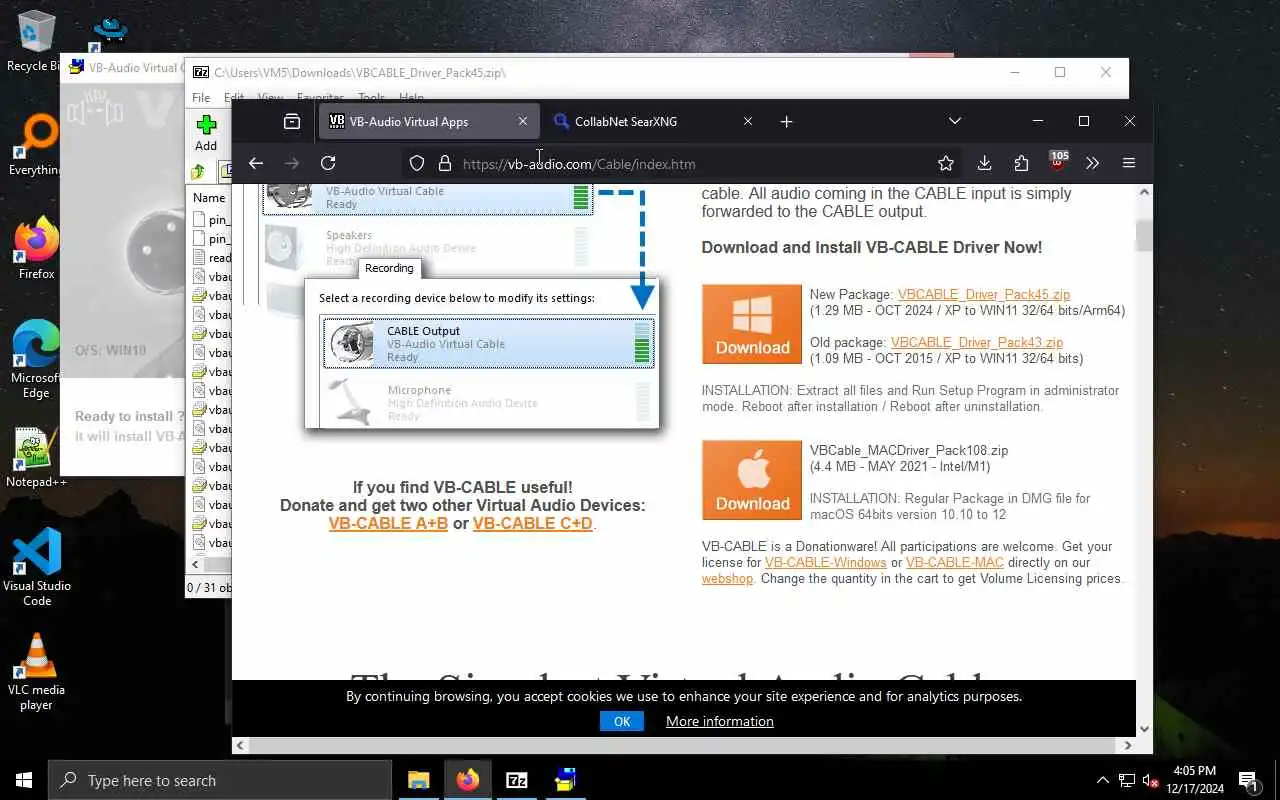
Task: Click the 7-Zip taskbar button
Action: tap(516, 780)
